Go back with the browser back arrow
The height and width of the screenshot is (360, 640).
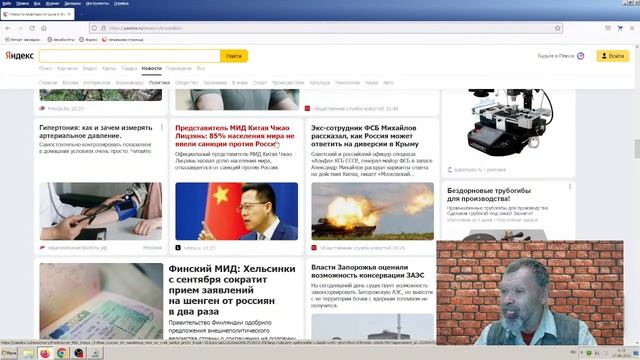(x=8, y=28)
